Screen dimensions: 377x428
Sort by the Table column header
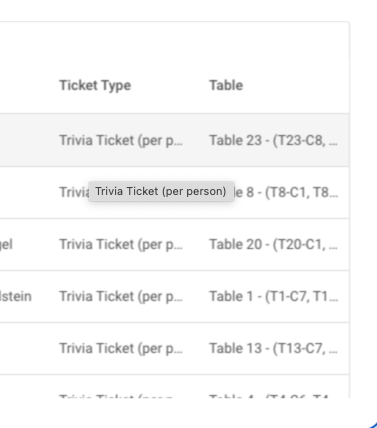point(226,85)
